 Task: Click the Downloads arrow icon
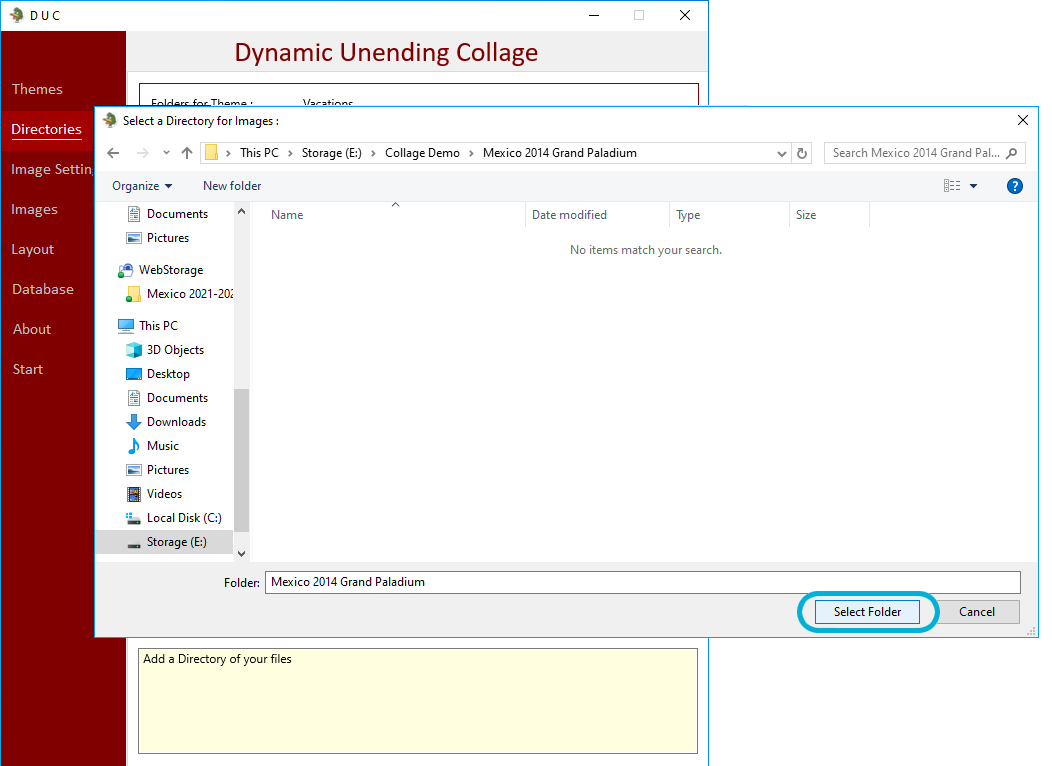tap(134, 422)
